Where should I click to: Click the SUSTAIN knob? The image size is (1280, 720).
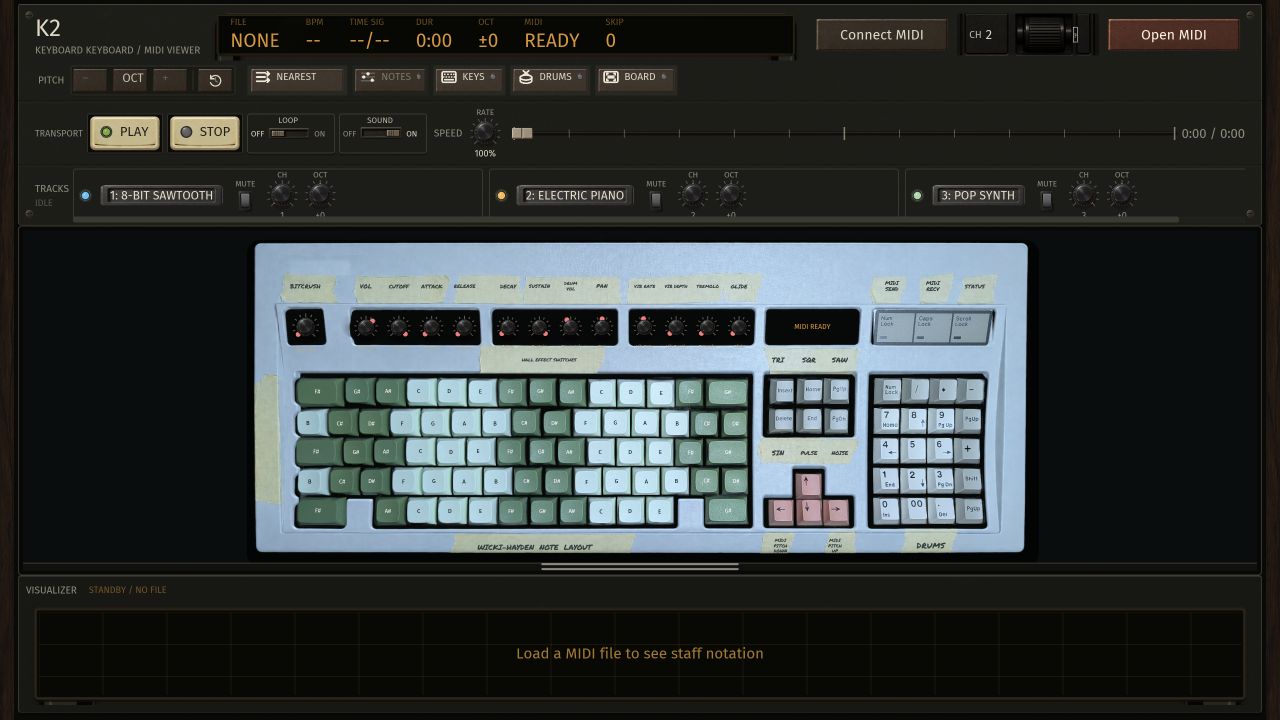click(x=539, y=326)
